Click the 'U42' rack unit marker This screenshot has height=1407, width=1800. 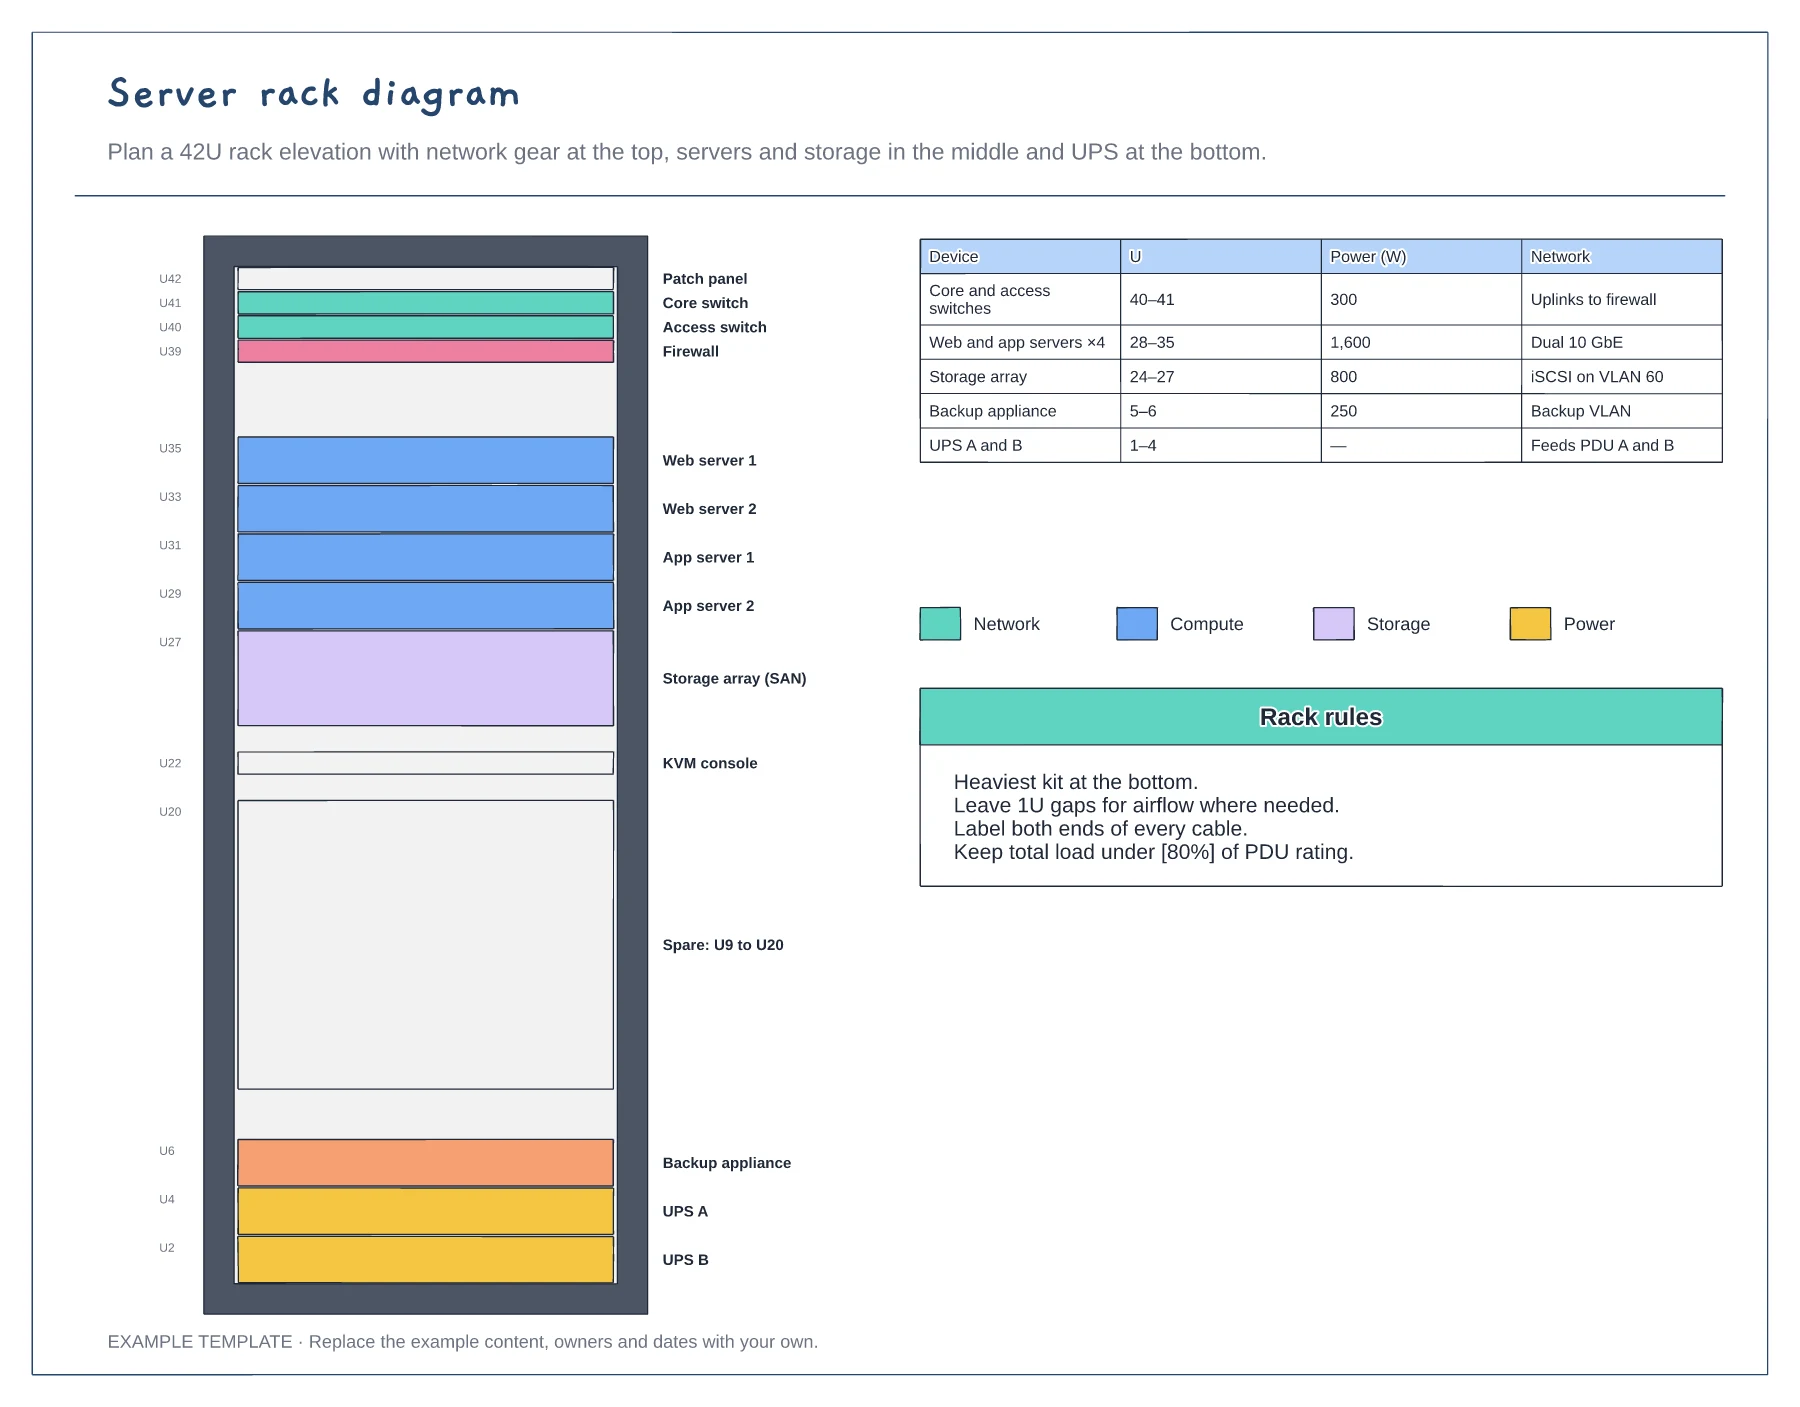pyautogui.click(x=170, y=279)
